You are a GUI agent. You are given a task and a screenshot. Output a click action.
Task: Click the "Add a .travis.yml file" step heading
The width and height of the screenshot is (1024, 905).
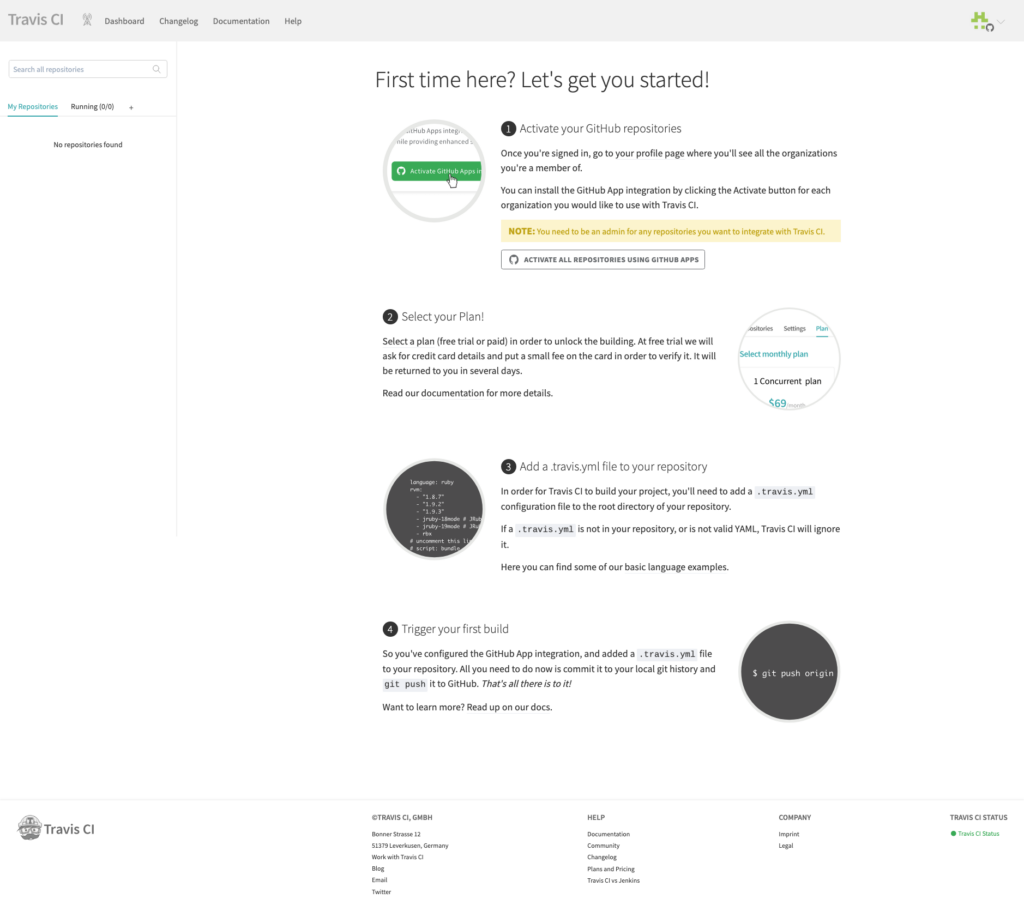click(x=613, y=466)
